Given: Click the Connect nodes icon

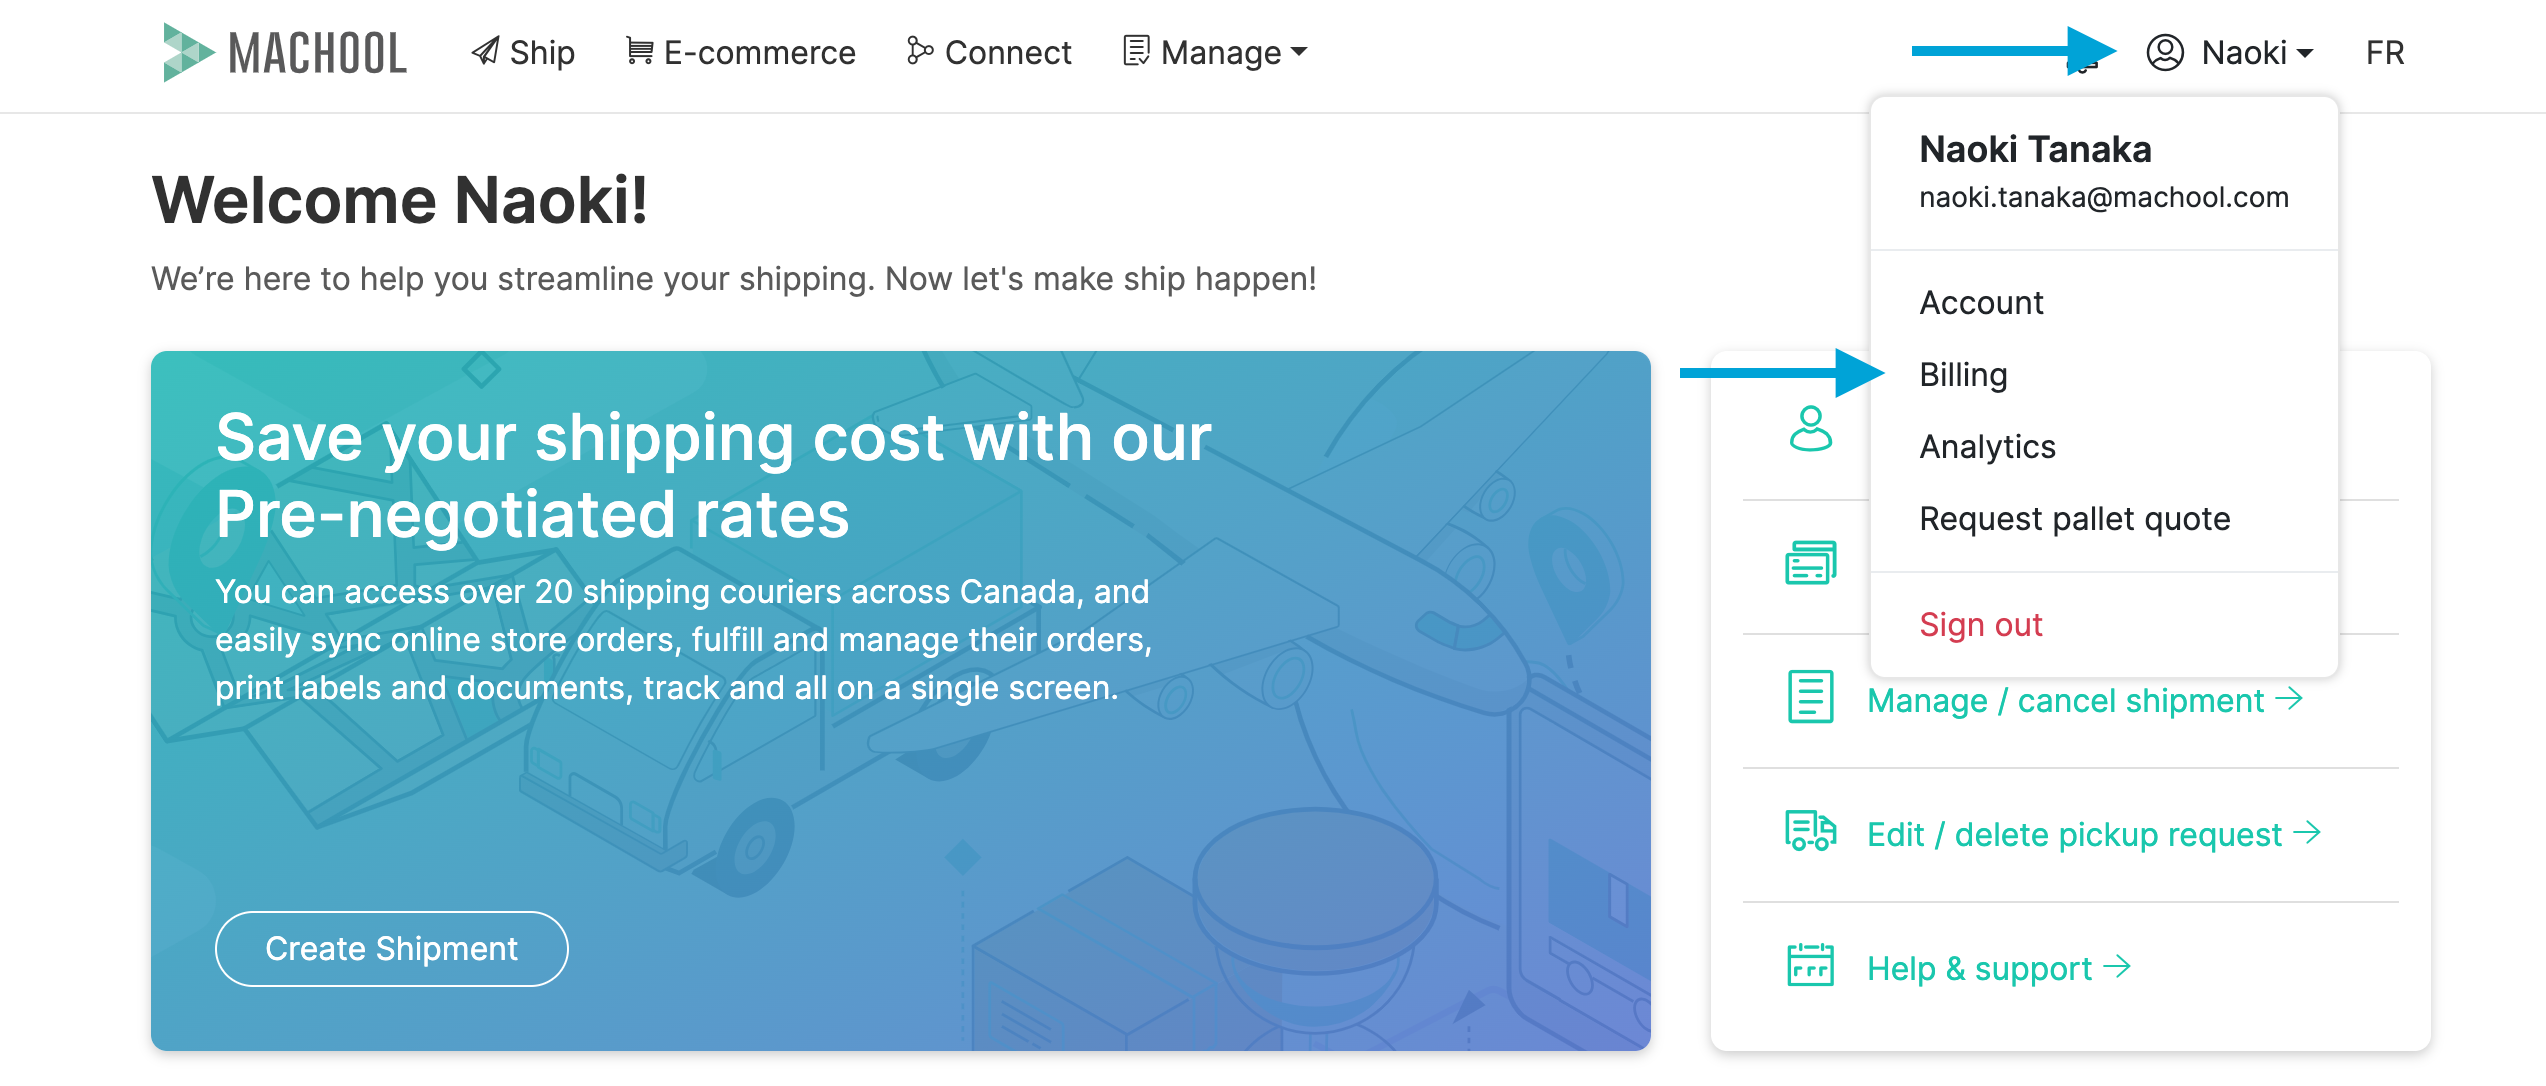Looking at the screenshot, I should click(x=920, y=50).
